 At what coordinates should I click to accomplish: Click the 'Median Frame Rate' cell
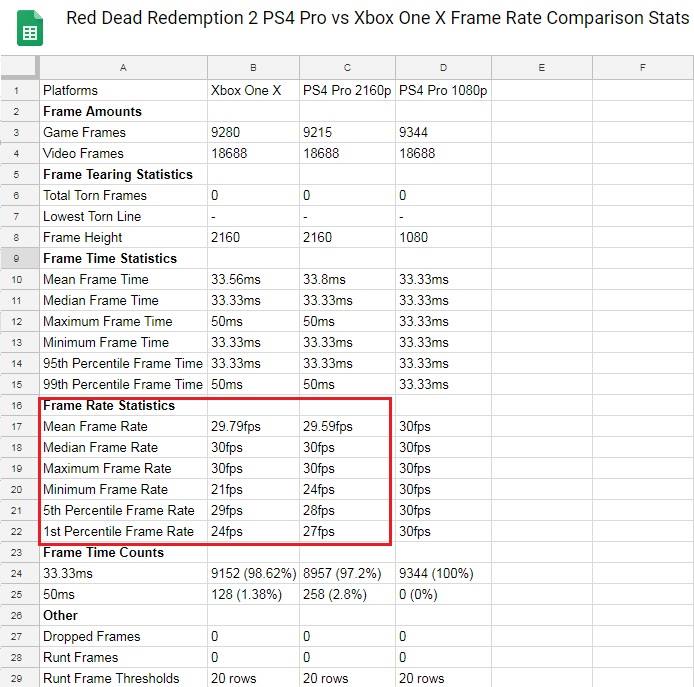(x=123, y=447)
